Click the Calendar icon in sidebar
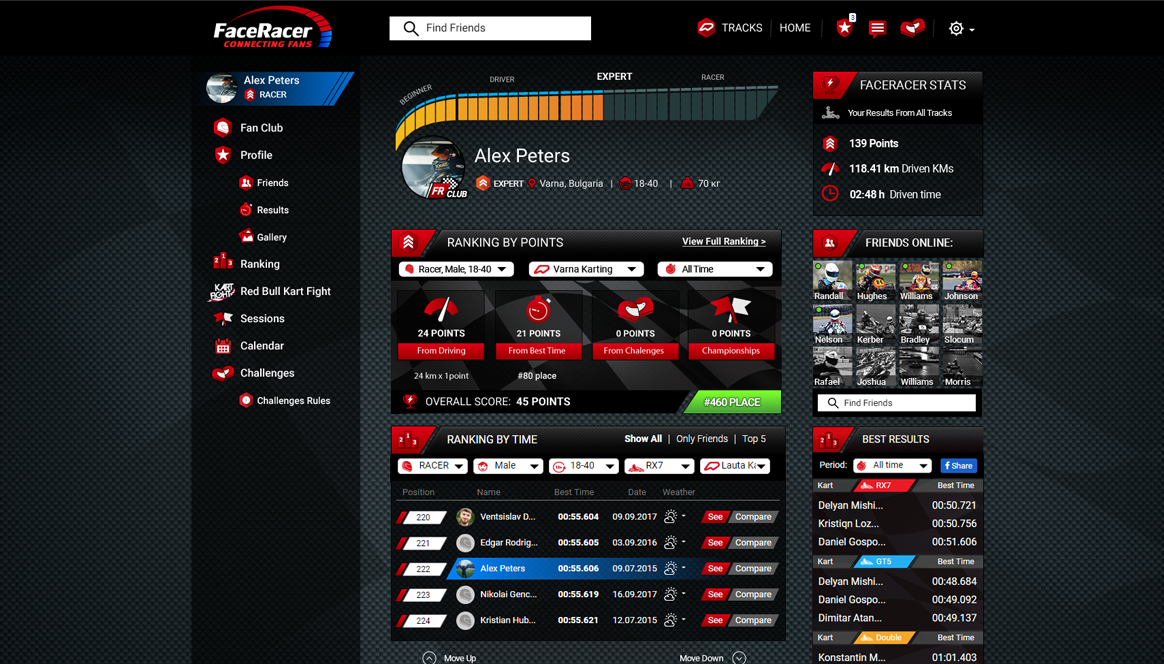 click(223, 346)
